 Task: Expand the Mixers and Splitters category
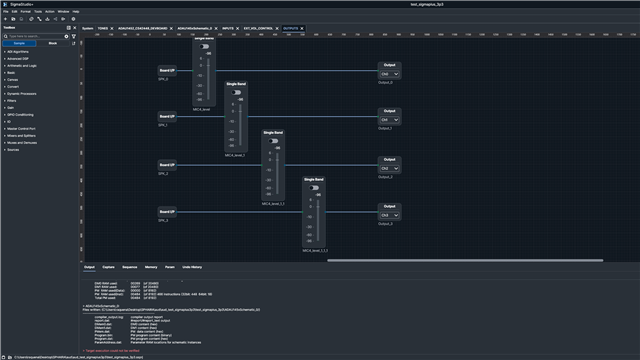tap(4, 136)
